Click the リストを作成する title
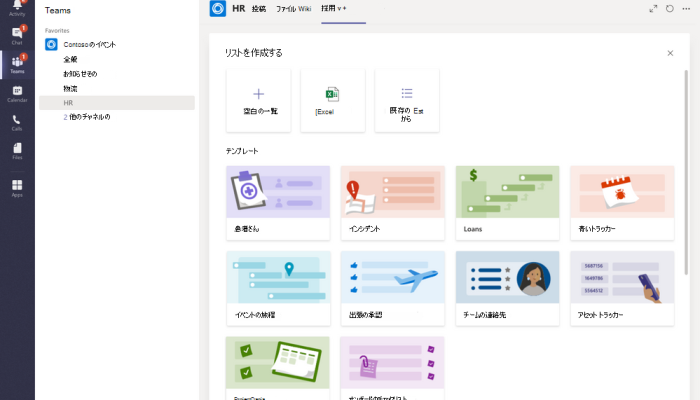This screenshot has width=700, height=400. click(254, 53)
